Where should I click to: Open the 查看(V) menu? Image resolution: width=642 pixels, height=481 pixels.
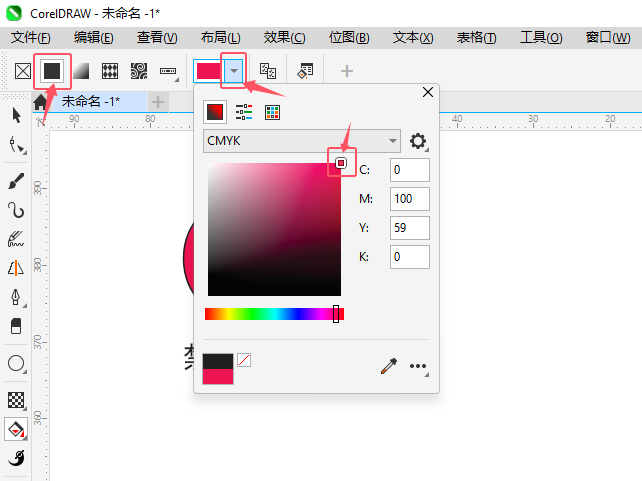[157, 38]
